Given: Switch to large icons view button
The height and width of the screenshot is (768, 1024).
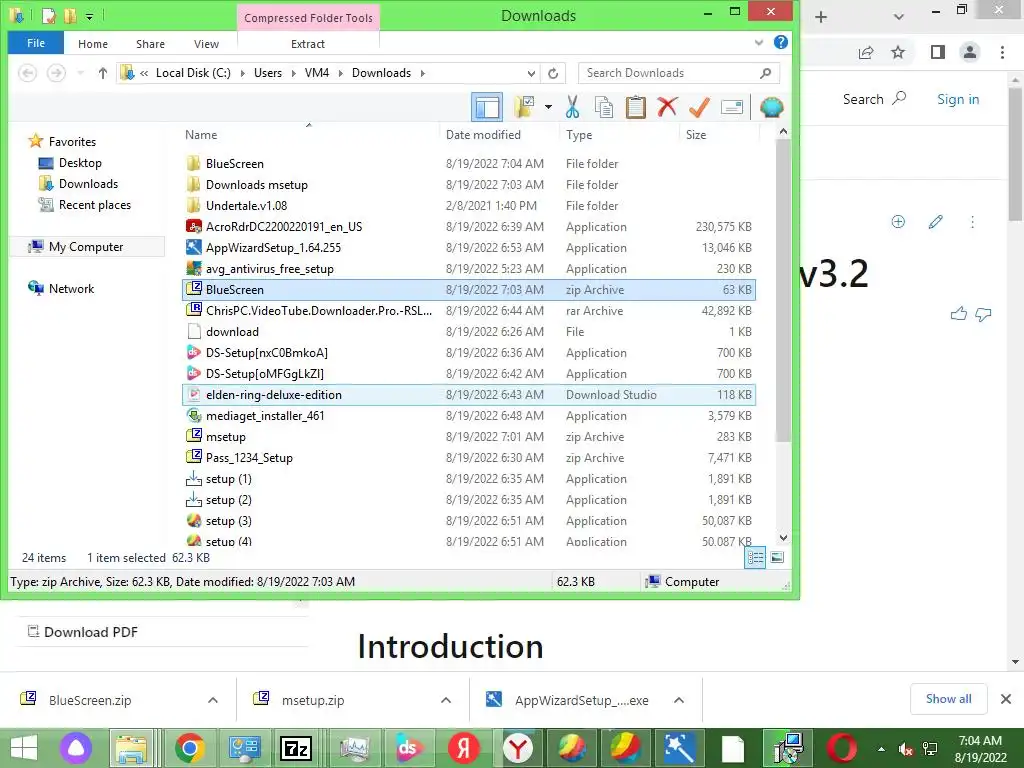Looking at the screenshot, I should coord(776,557).
